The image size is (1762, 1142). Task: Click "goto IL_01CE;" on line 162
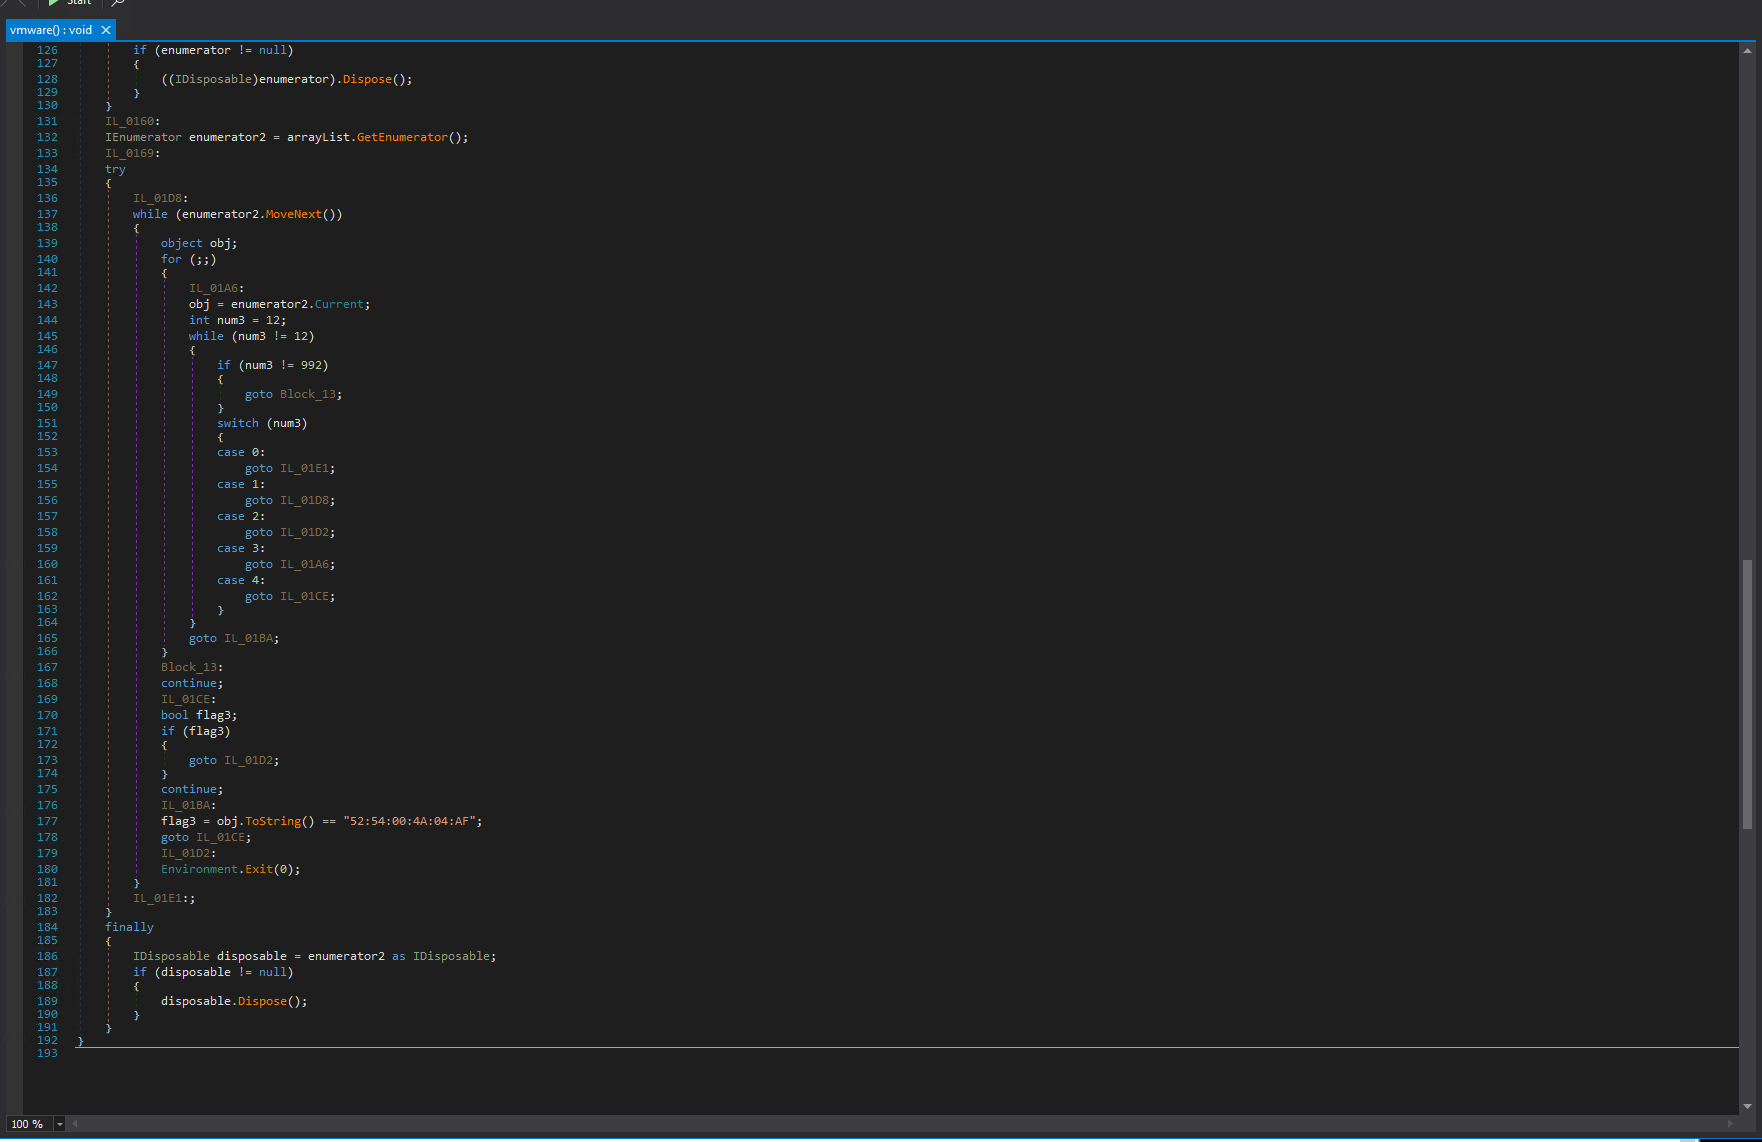point(290,596)
